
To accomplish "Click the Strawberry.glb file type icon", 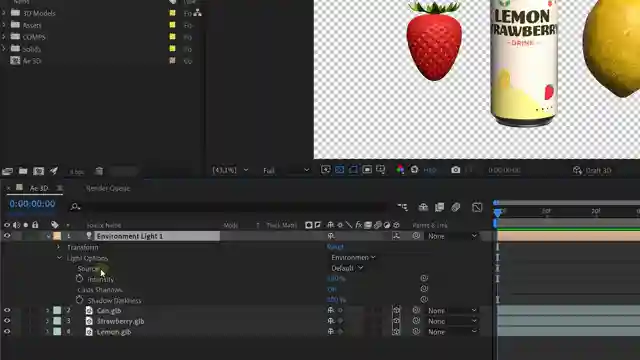I will click(89, 321).
